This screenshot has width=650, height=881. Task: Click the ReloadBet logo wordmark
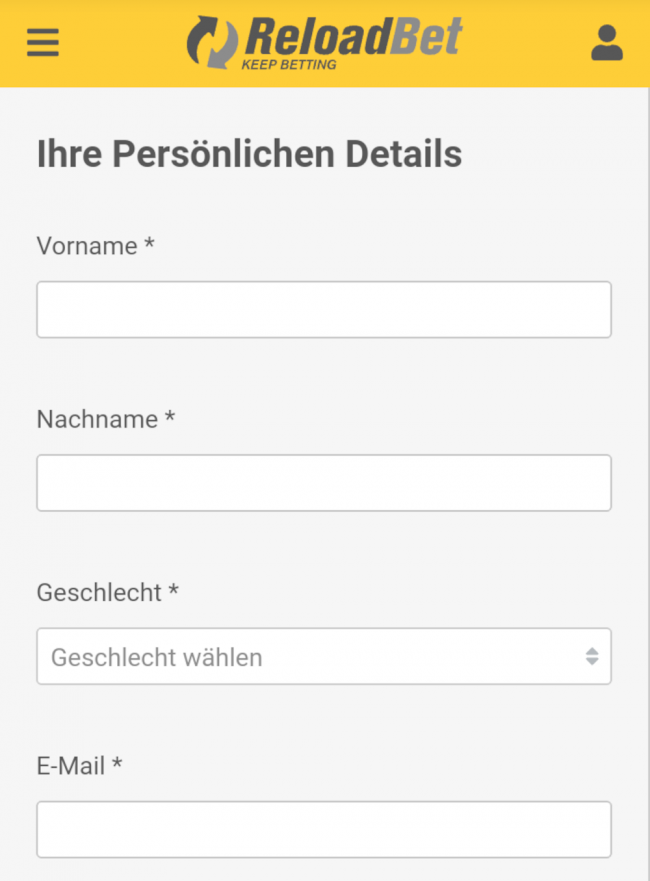[352, 36]
